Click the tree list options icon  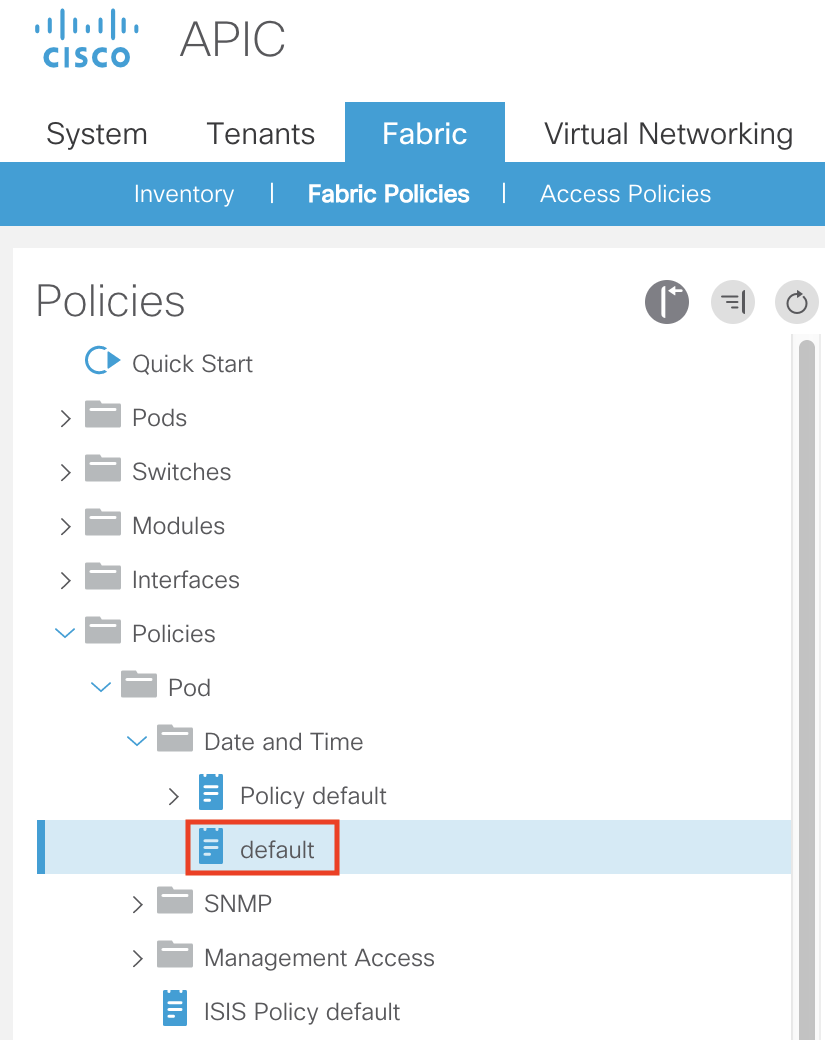coord(733,301)
